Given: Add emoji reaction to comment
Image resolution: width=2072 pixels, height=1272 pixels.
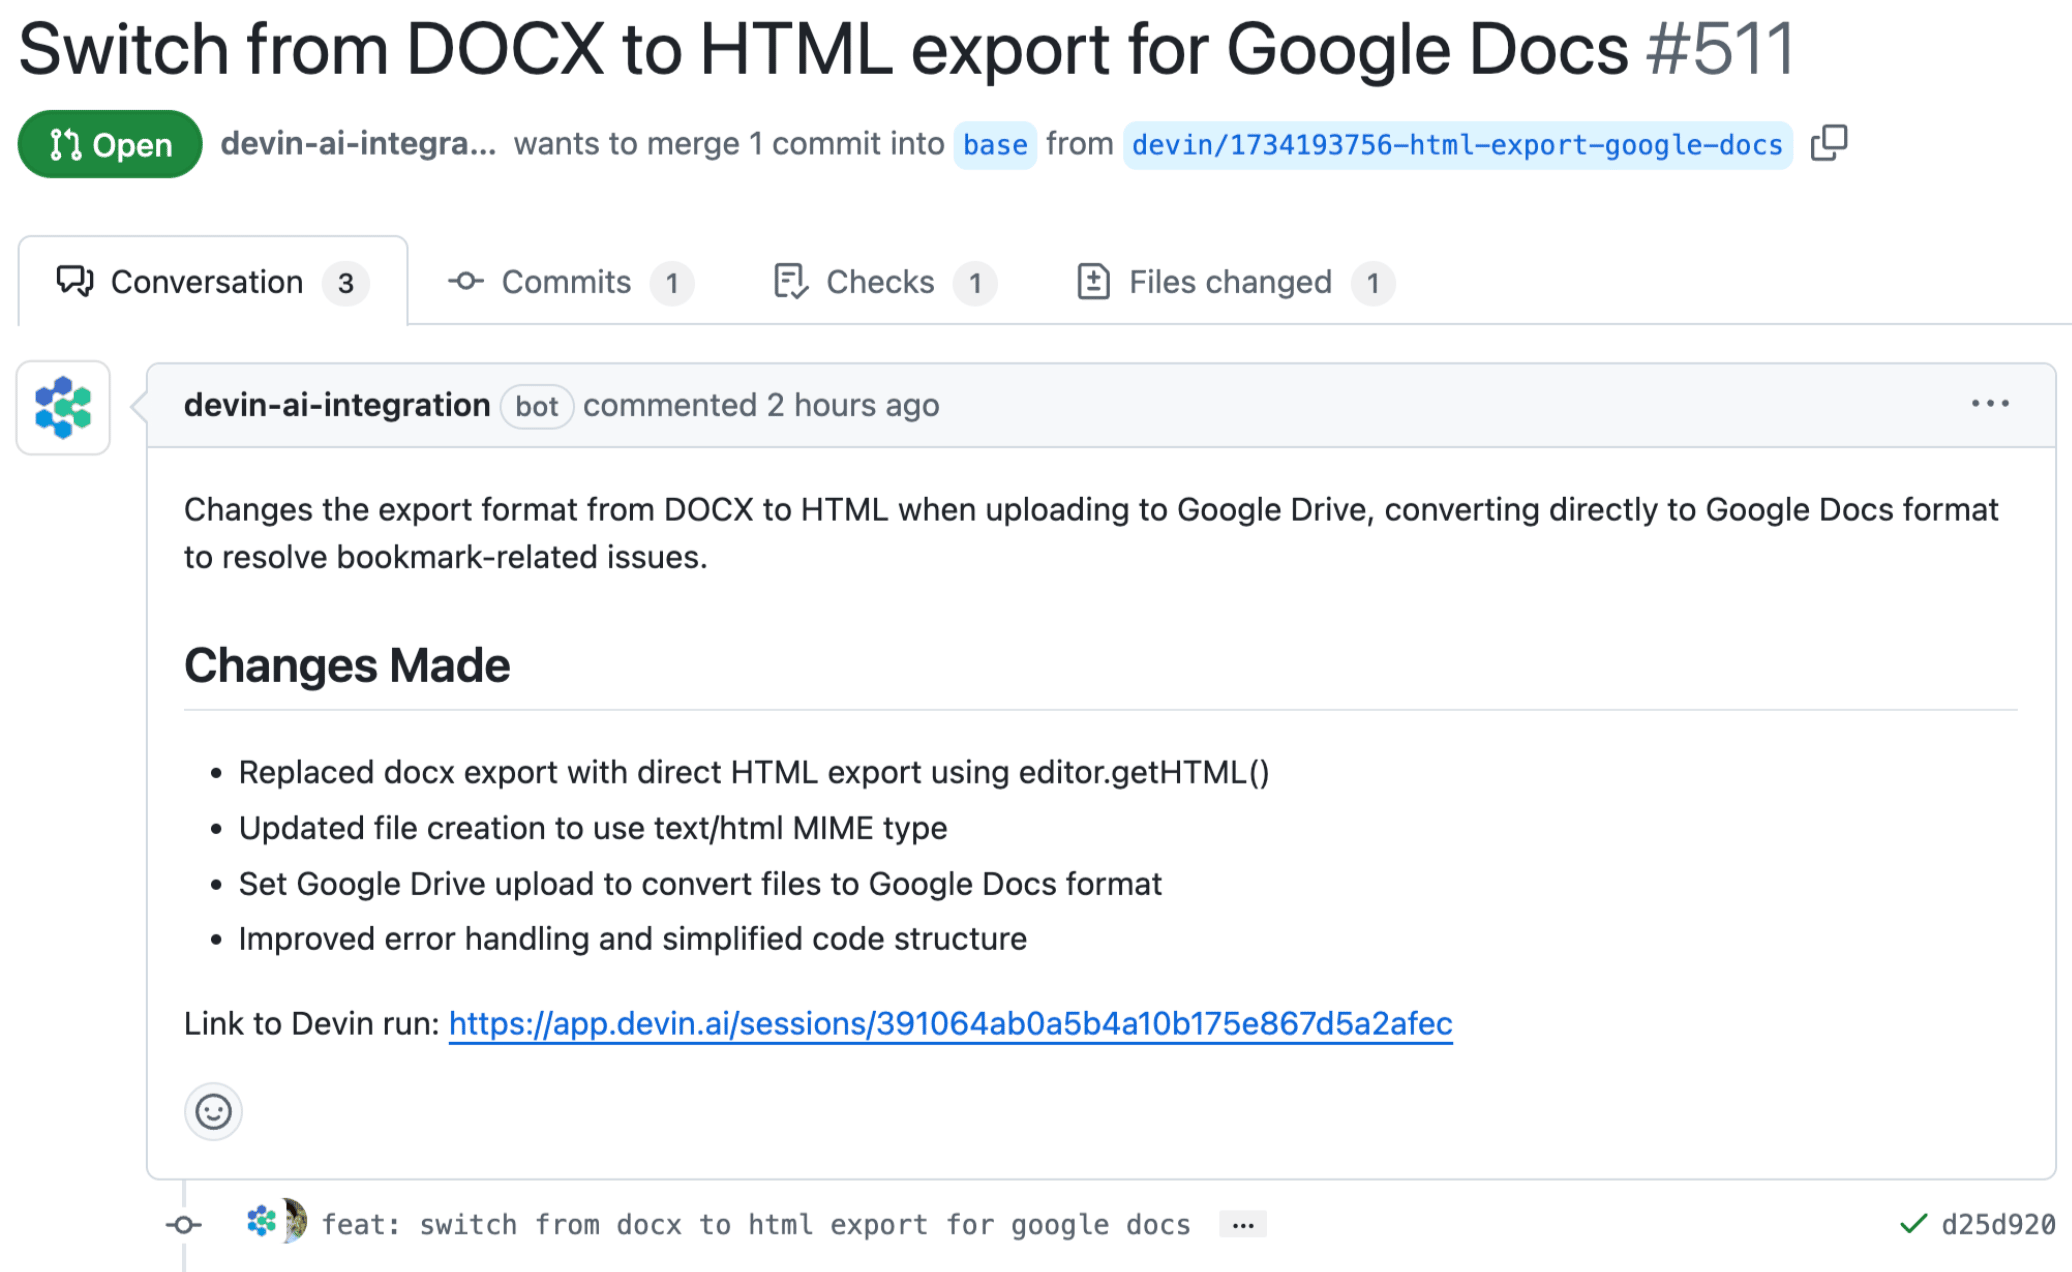Looking at the screenshot, I should 213,1111.
